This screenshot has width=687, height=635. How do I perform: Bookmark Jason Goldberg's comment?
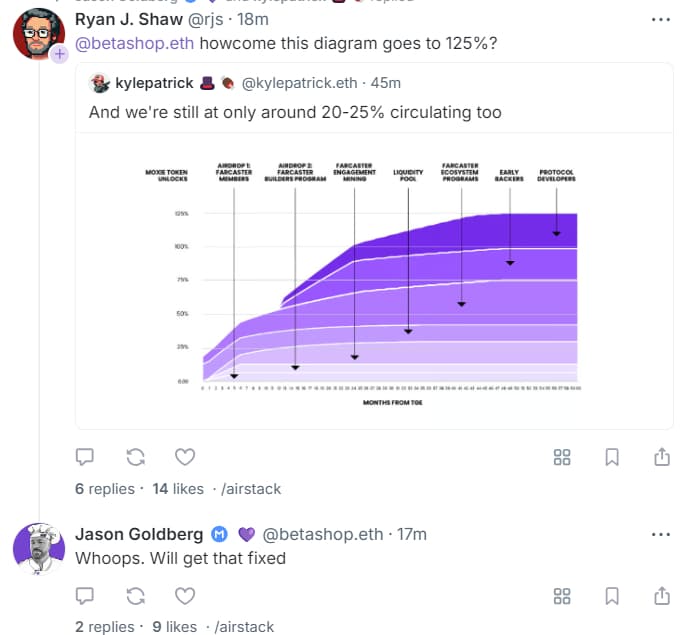click(612, 596)
